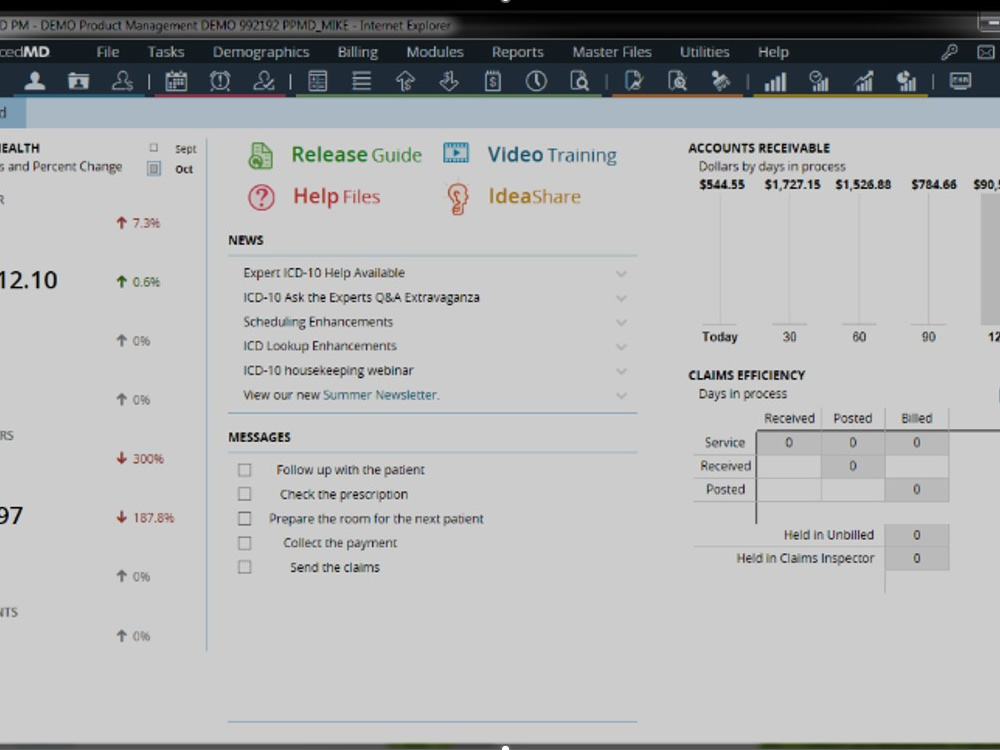Screen dimensions: 1000x750
Task: Click the patient ID card folder icon
Action: point(78,81)
